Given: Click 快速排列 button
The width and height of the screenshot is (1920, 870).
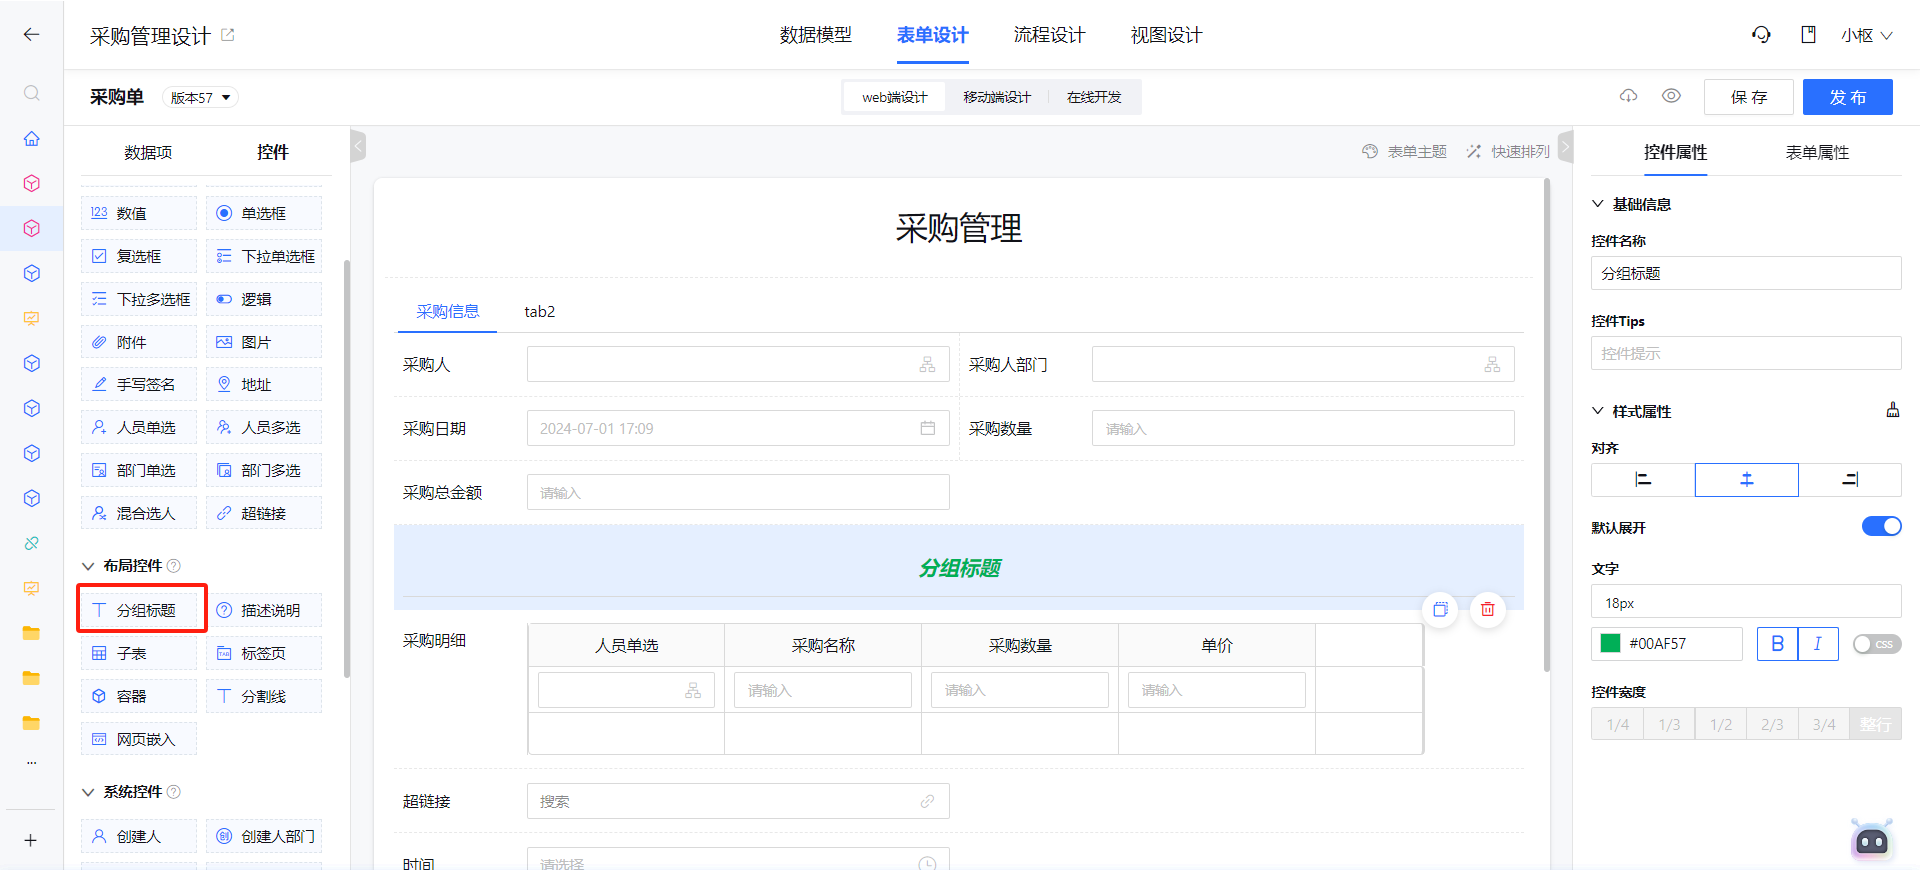Looking at the screenshot, I should (1508, 151).
